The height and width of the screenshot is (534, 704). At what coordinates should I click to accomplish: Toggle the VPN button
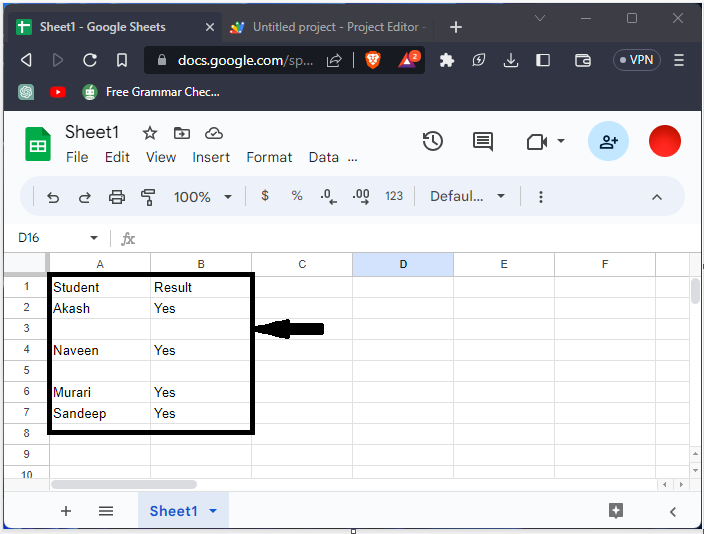tap(637, 60)
